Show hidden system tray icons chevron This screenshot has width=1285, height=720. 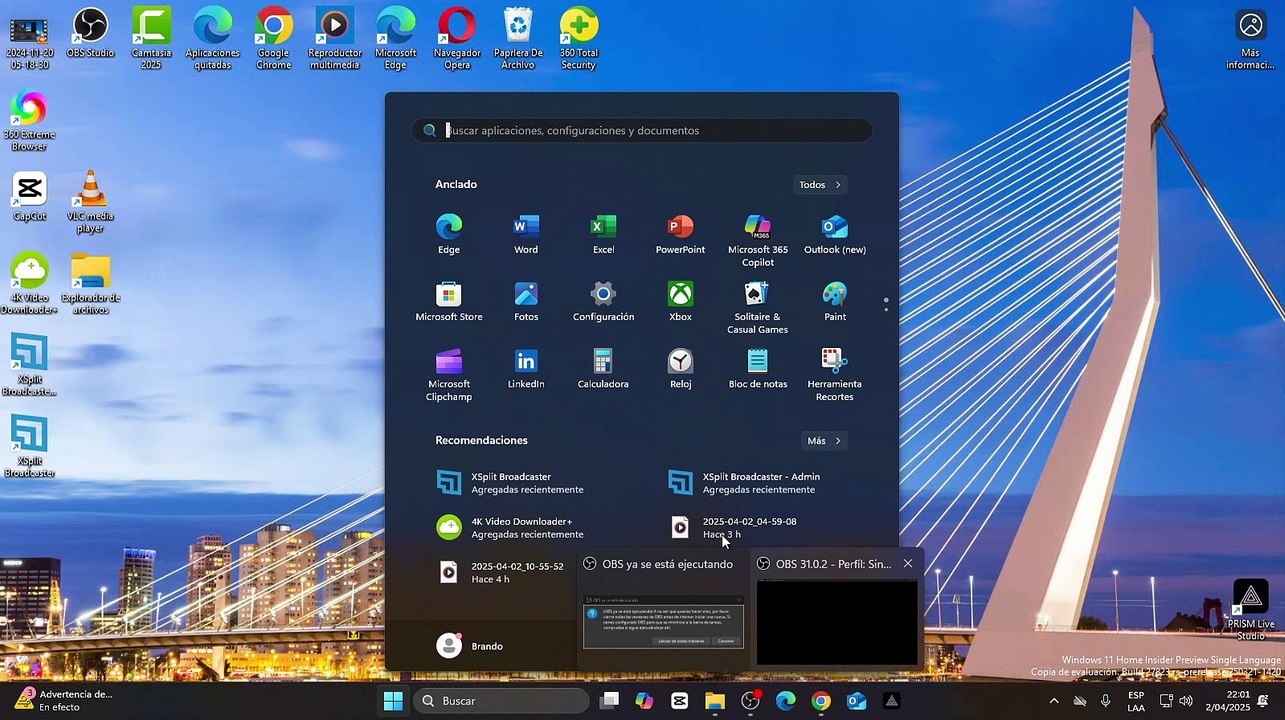(x=1053, y=701)
